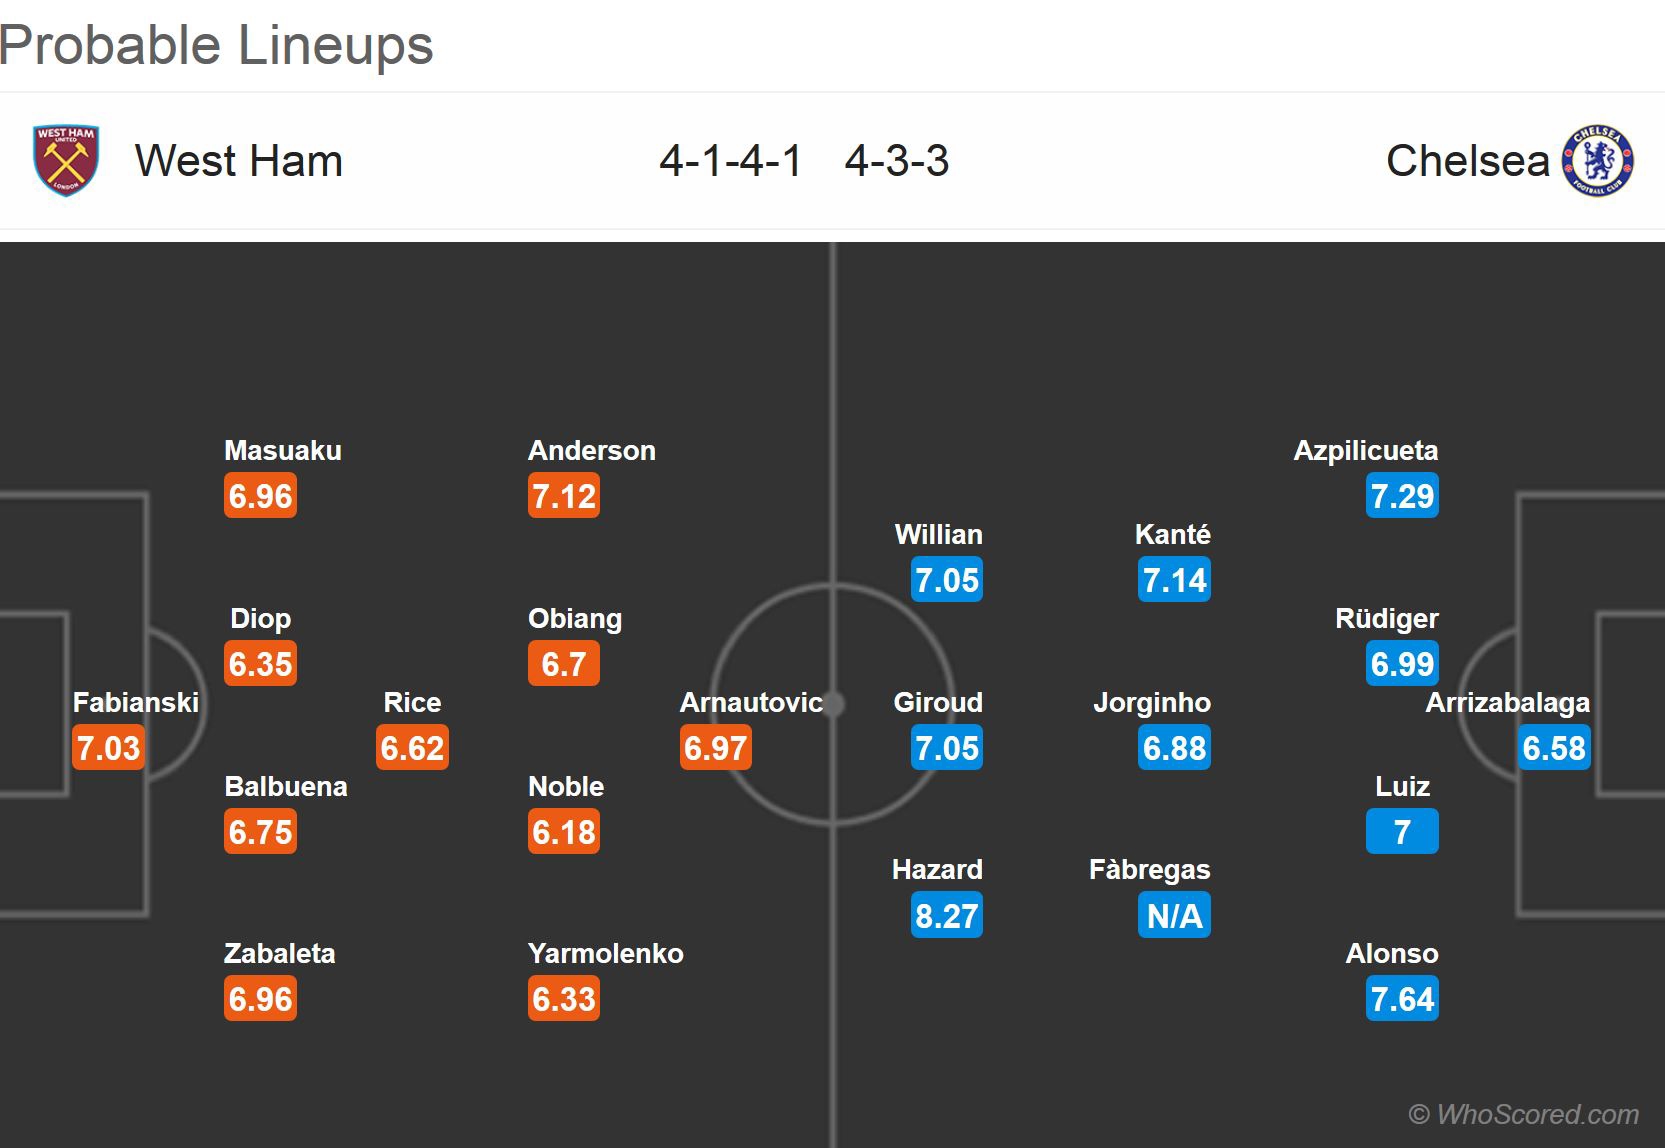Image resolution: width=1665 pixels, height=1148 pixels.
Task: Select the Yarmolenko player name
Action: coord(606,954)
